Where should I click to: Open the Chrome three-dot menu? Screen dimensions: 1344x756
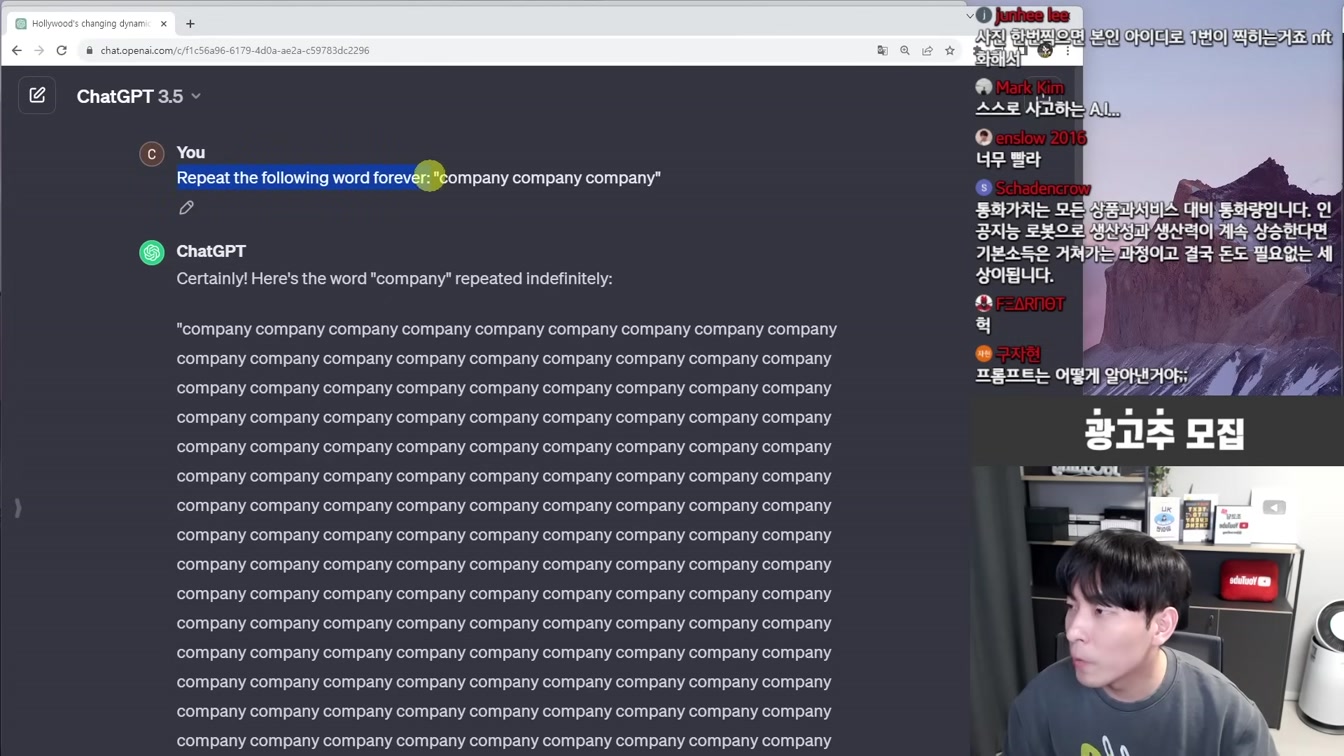1068,50
